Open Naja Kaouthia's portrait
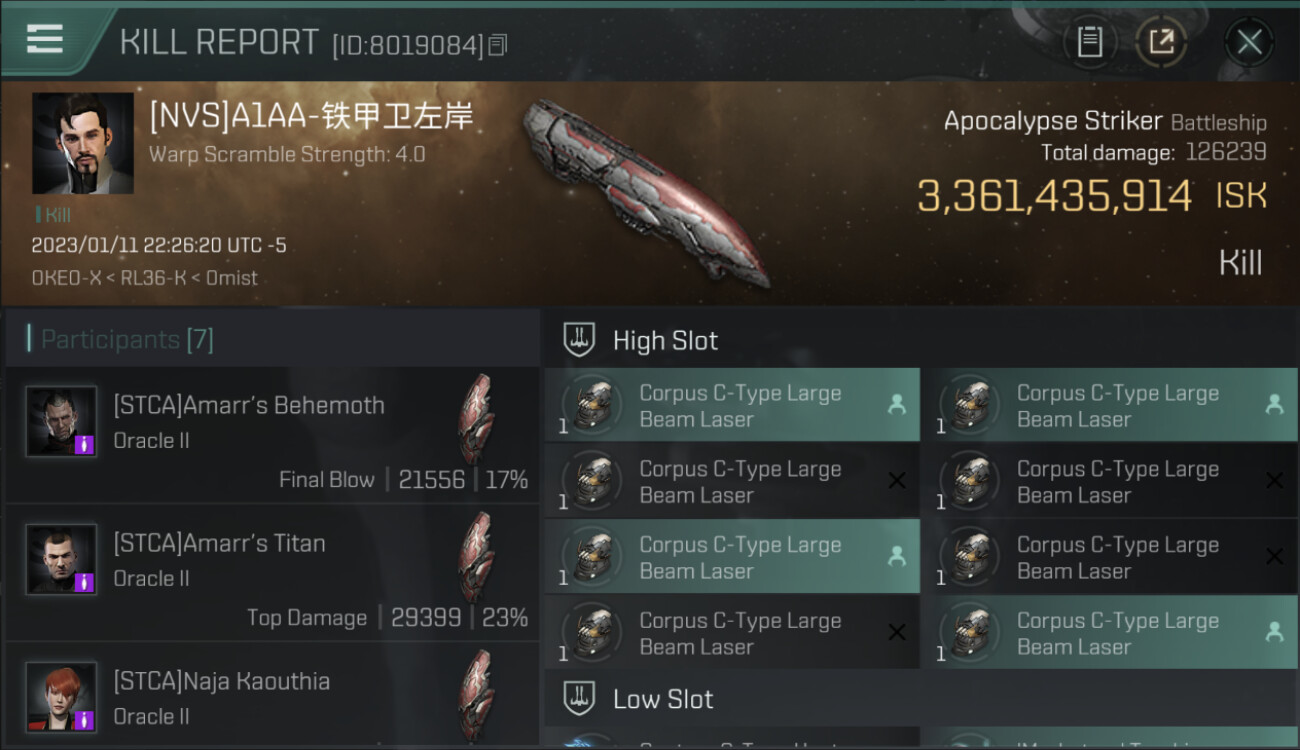Image resolution: width=1300 pixels, height=750 pixels. click(61, 697)
